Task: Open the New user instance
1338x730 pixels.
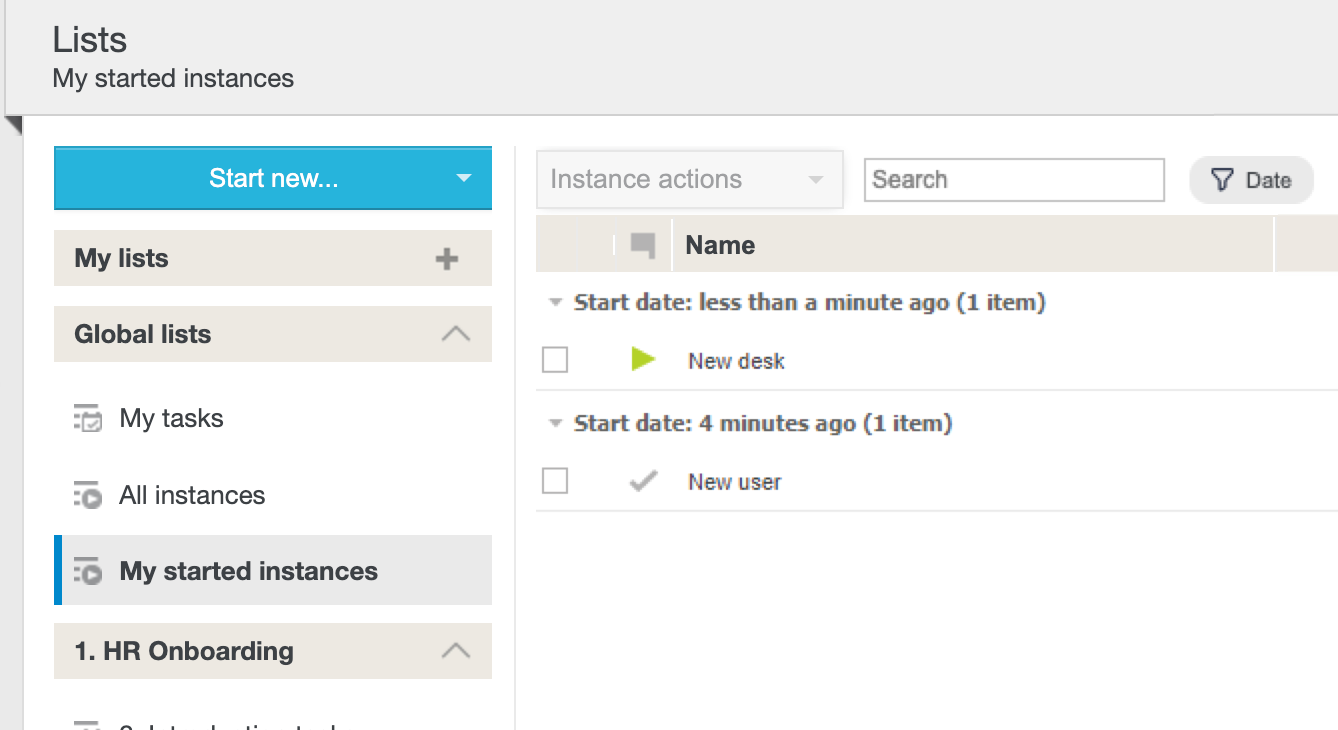Action: coord(734,482)
